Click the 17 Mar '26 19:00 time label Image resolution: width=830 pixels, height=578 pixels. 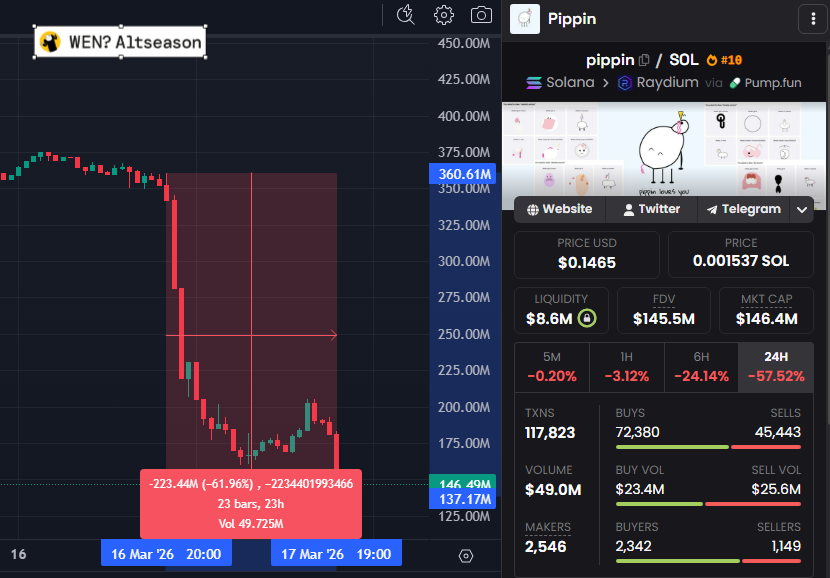point(336,554)
